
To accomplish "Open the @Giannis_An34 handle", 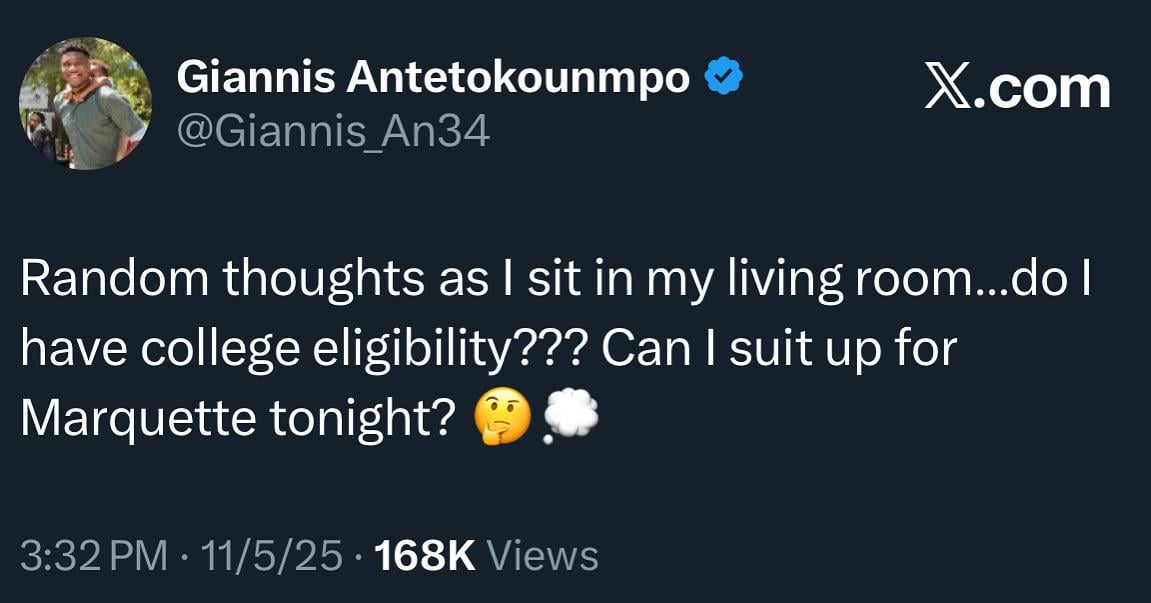I will pyautogui.click(x=335, y=127).
